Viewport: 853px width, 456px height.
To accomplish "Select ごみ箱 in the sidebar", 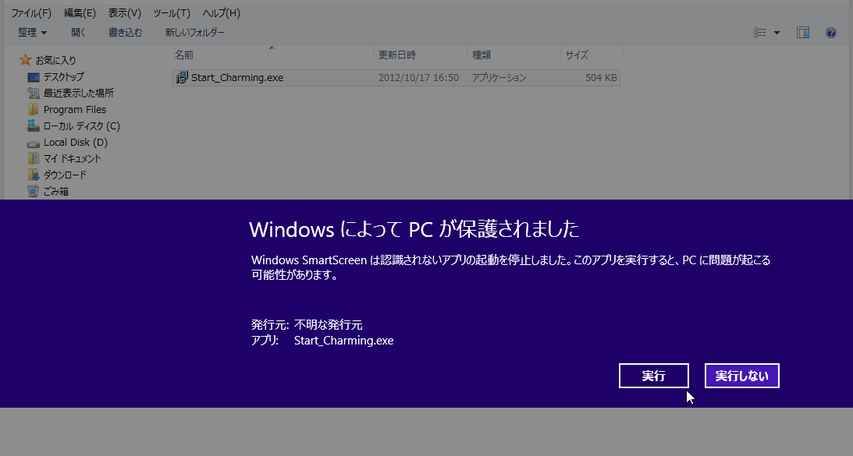I will click(x=55, y=191).
